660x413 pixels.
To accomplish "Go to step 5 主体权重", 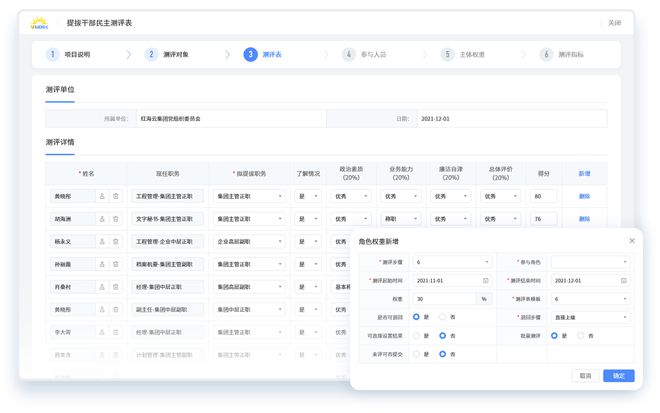I will (463, 54).
